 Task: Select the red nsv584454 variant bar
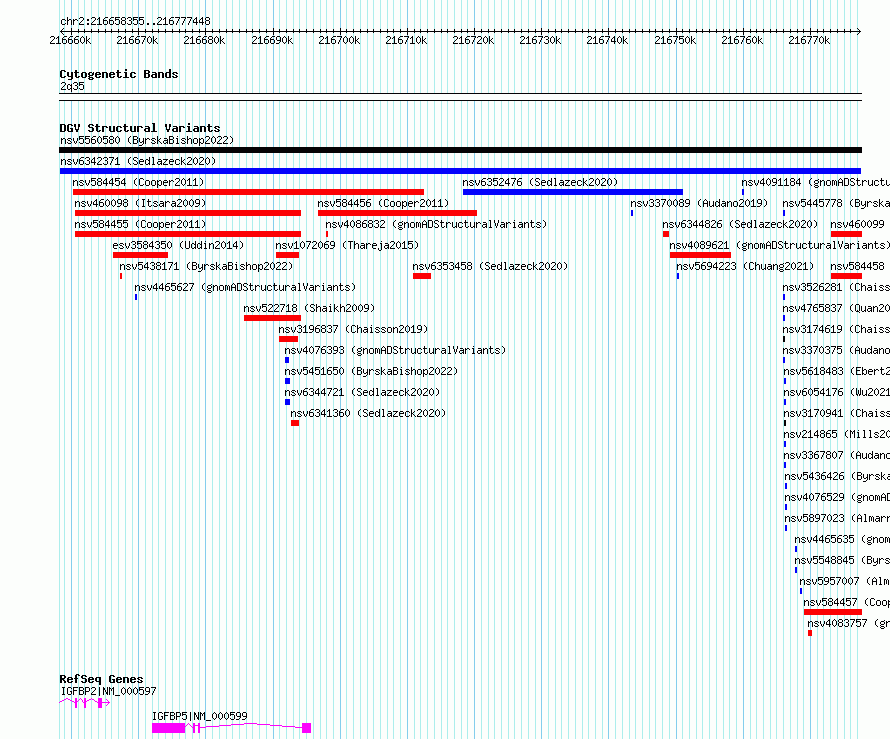248,192
